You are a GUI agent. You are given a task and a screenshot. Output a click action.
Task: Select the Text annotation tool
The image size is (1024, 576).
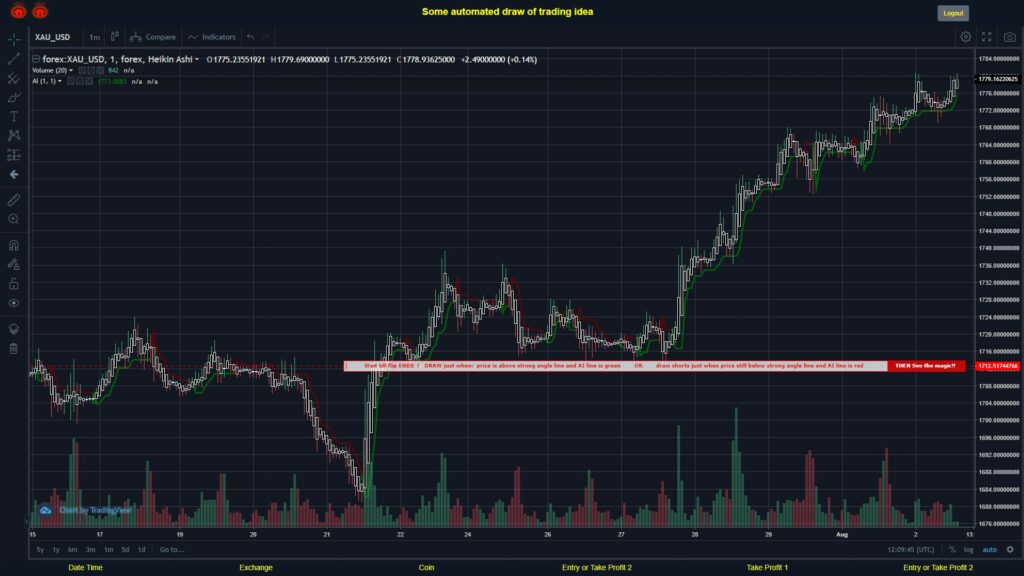14,116
